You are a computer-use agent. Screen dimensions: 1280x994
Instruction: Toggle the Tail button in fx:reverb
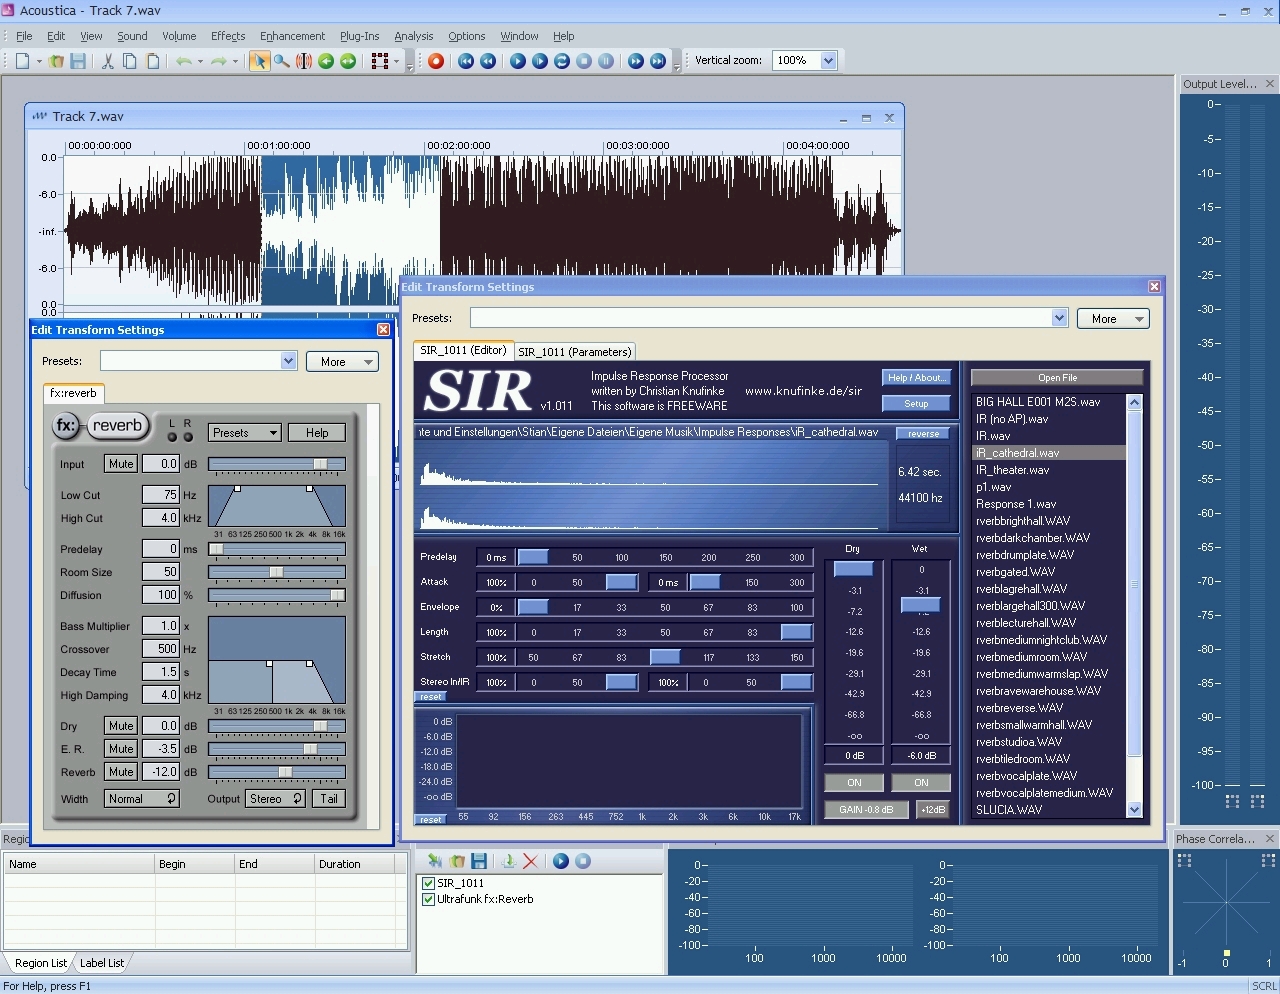point(329,799)
